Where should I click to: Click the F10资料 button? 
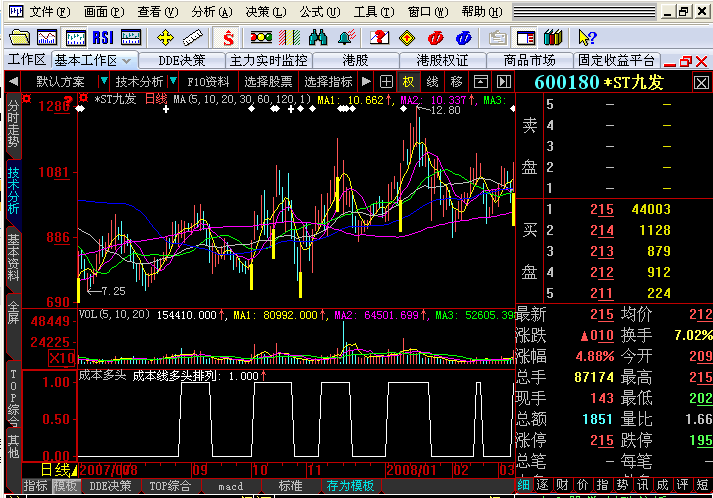point(208,82)
